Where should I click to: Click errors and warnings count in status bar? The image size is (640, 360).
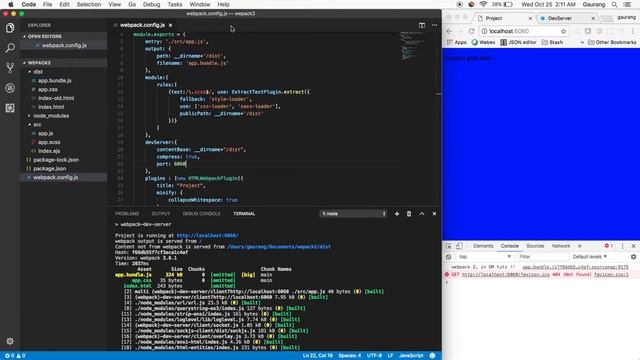[x=15, y=356]
